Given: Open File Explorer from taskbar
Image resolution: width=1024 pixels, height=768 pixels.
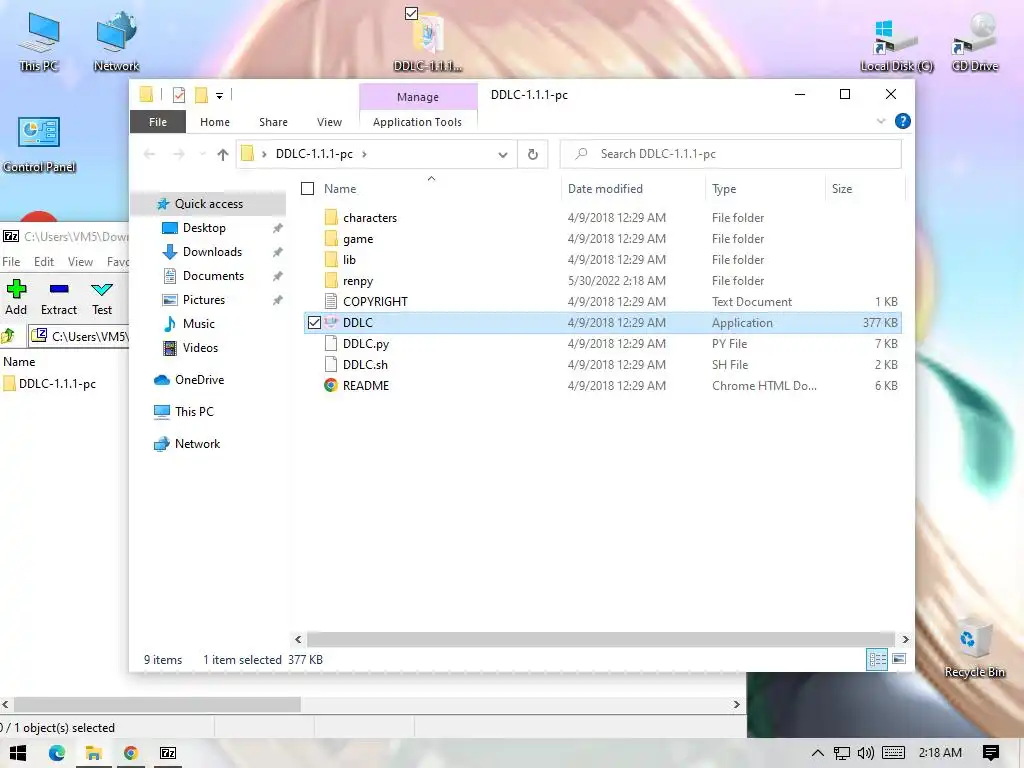Looking at the screenshot, I should [93, 753].
